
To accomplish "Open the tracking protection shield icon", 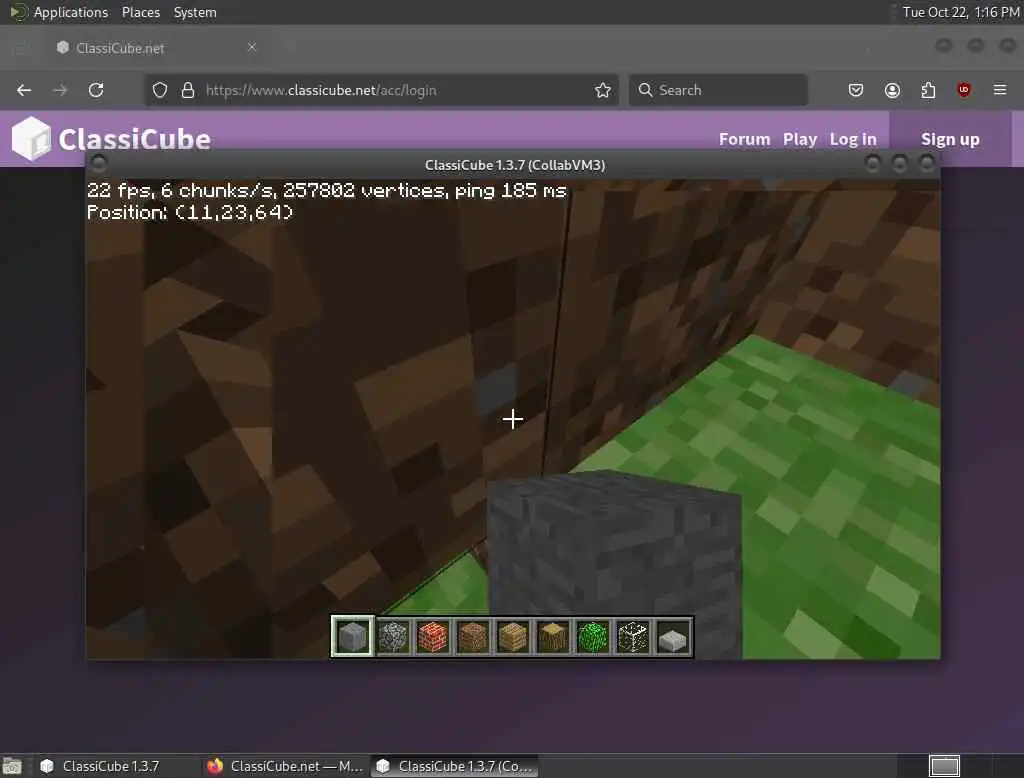I will pos(160,90).
